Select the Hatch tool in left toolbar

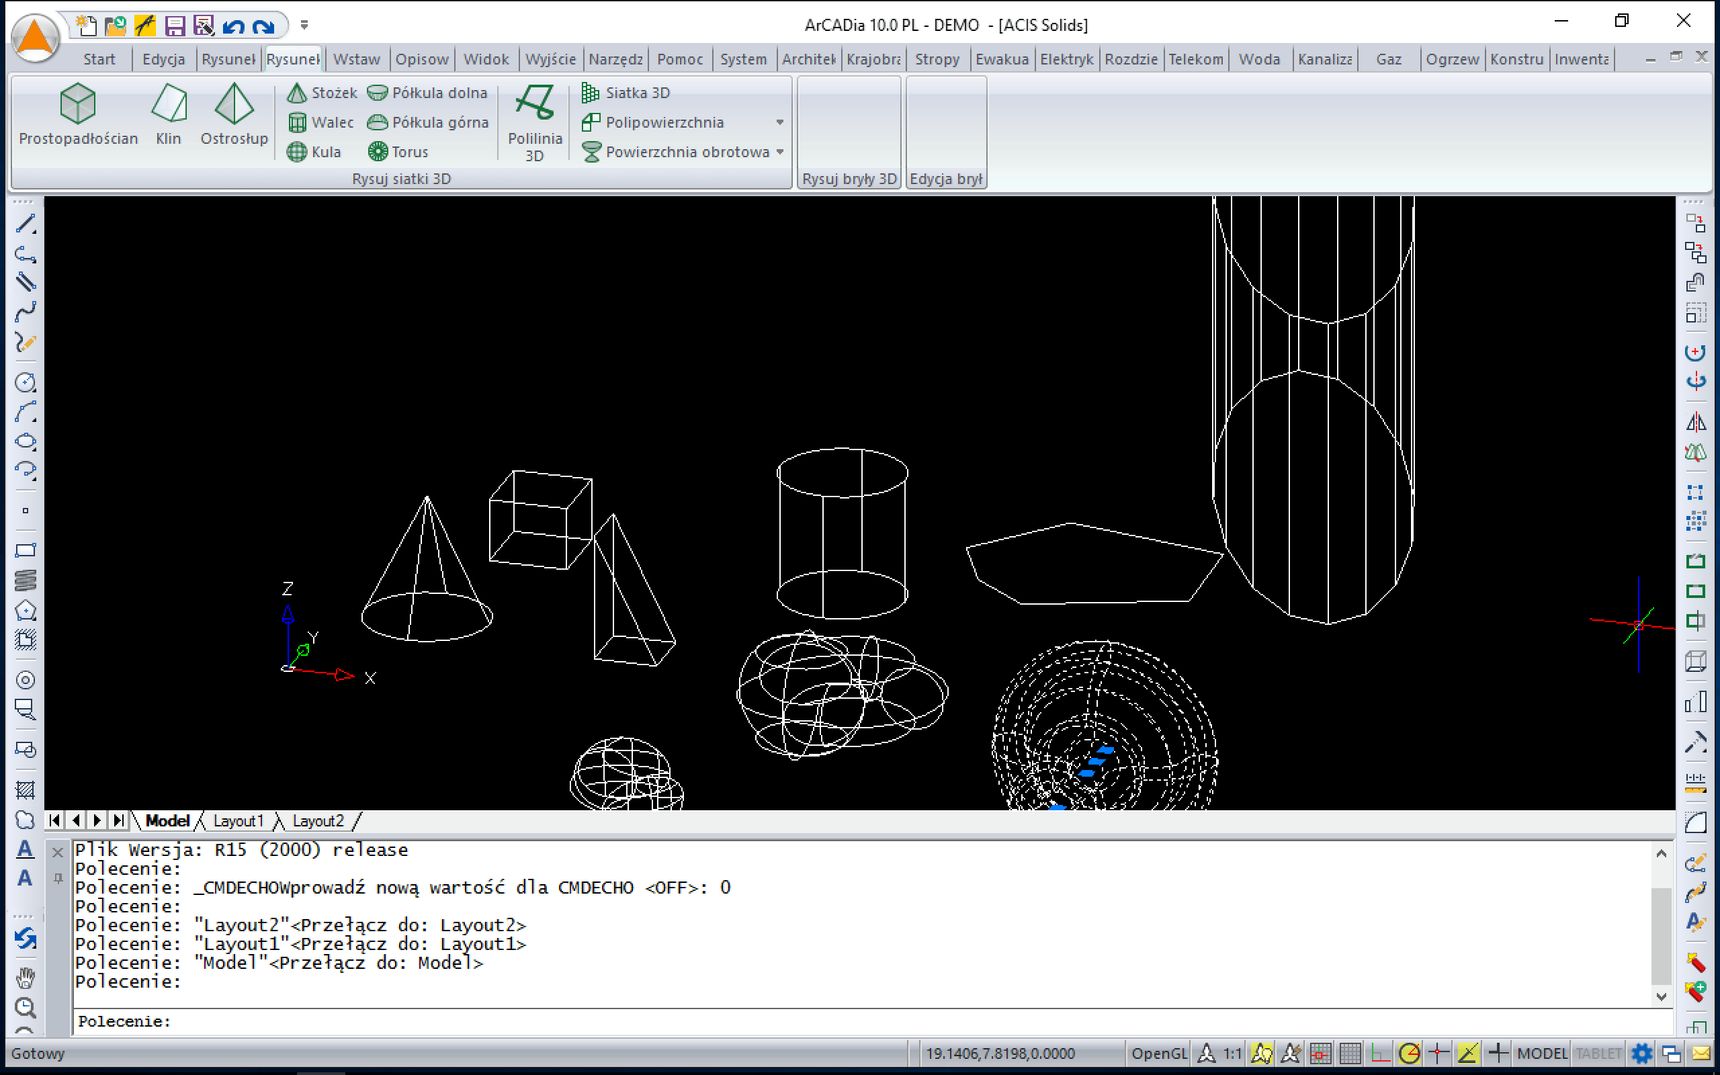pos(25,790)
